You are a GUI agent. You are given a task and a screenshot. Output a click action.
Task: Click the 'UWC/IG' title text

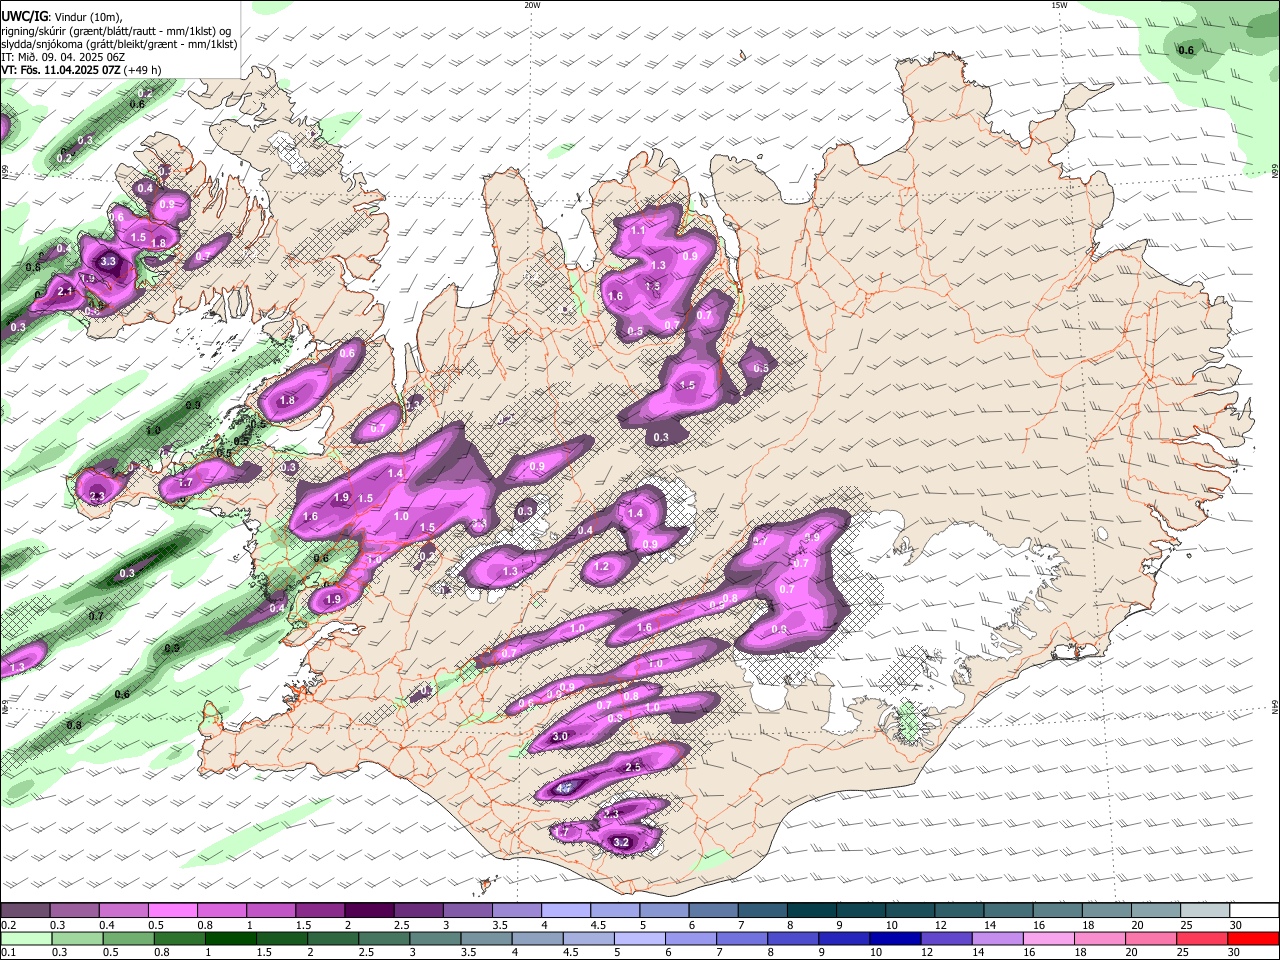point(24,16)
